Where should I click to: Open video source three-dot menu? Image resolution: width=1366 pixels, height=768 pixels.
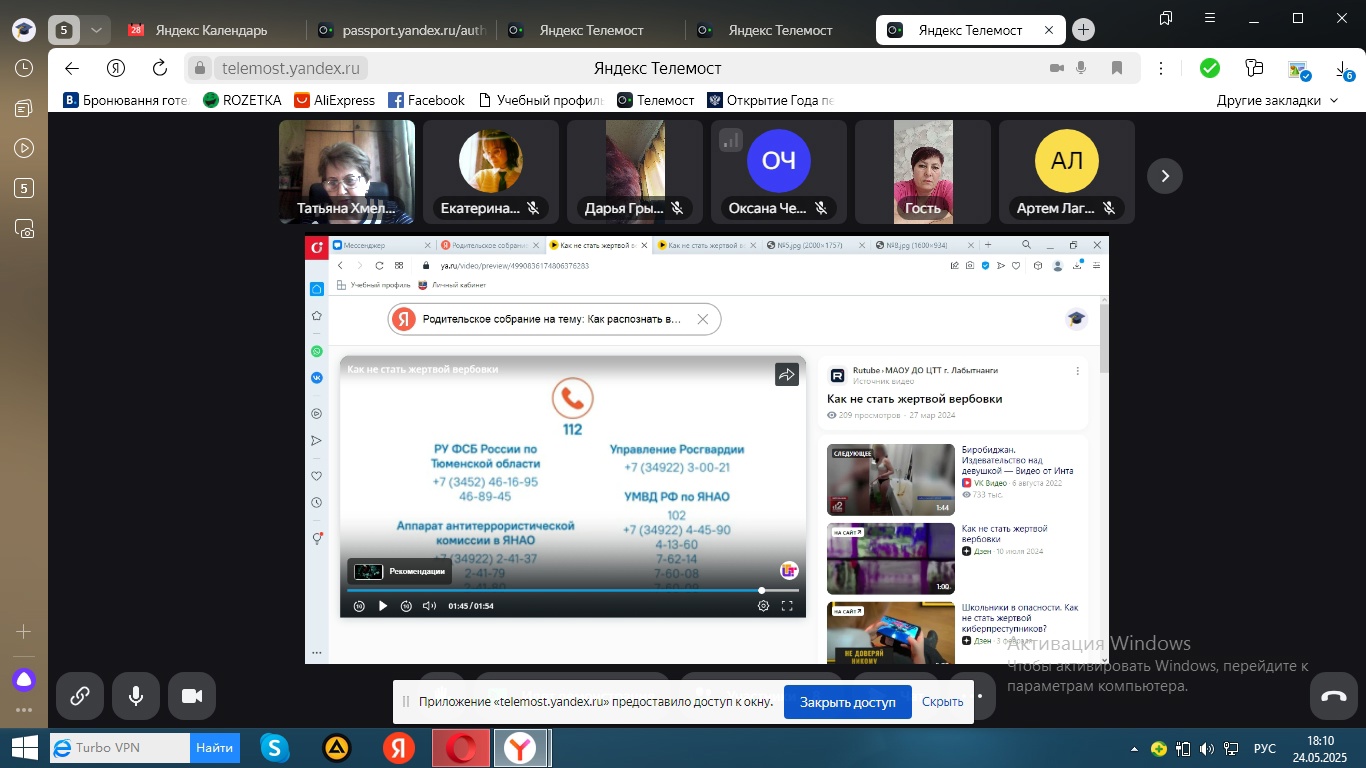(x=1077, y=371)
